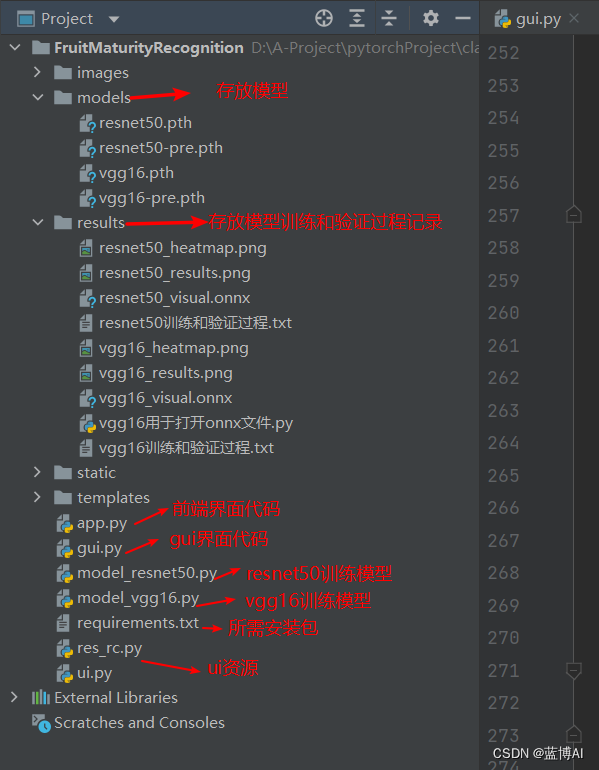Image resolution: width=599 pixels, height=770 pixels.
Task: Hide the Project tool window with minus icon
Action: (x=463, y=19)
